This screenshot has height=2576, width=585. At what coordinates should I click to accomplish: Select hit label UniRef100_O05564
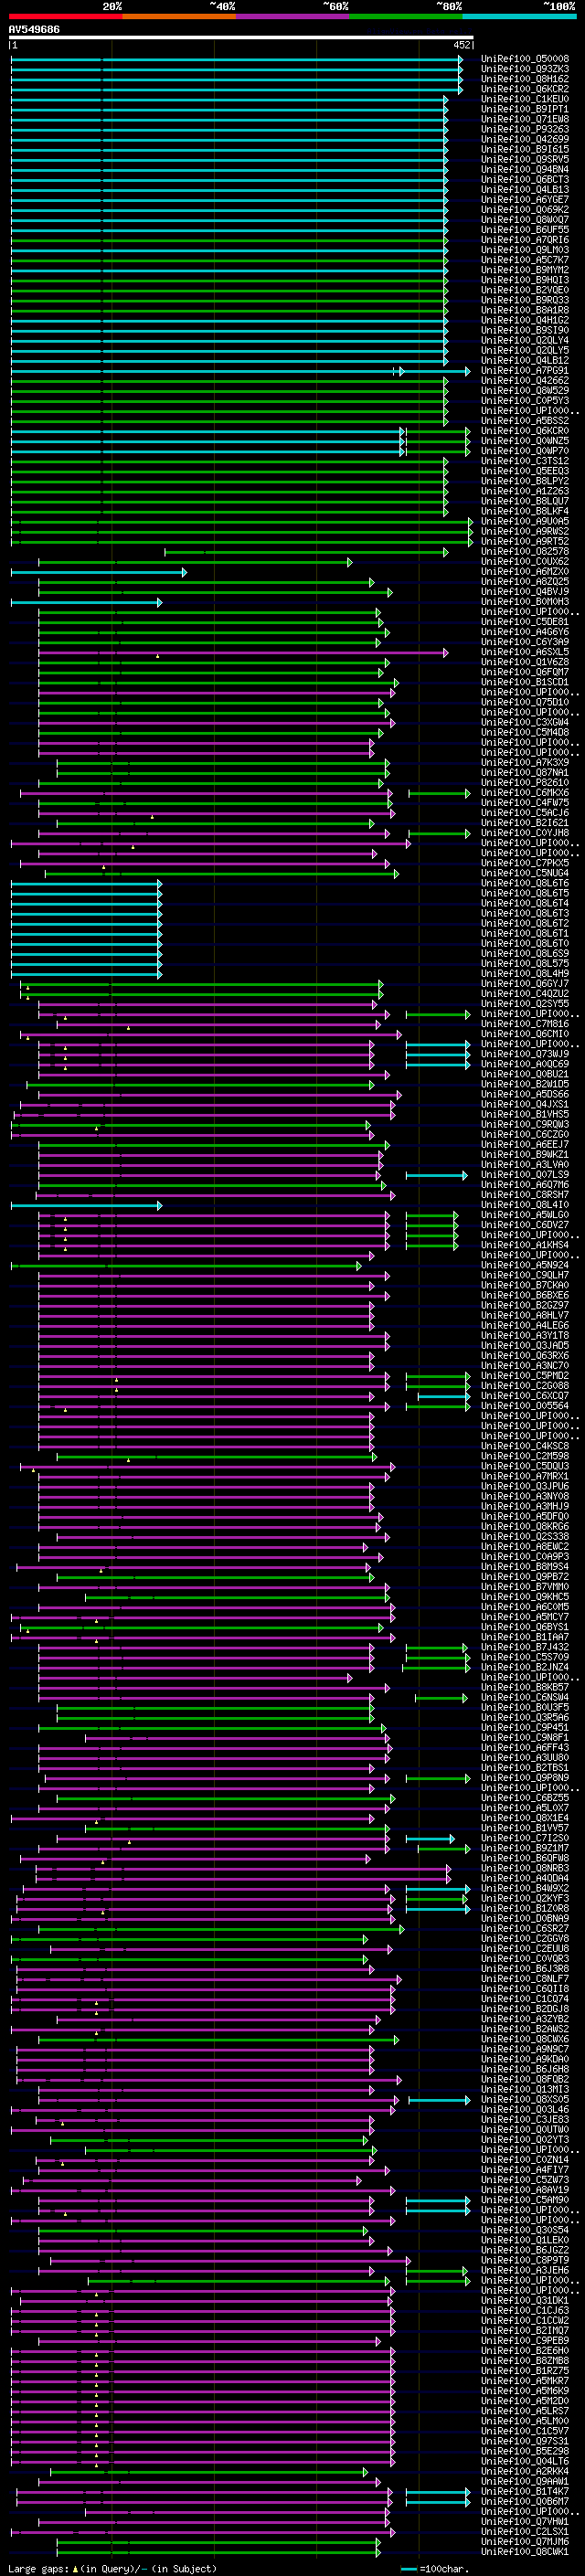pos(524,1406)
